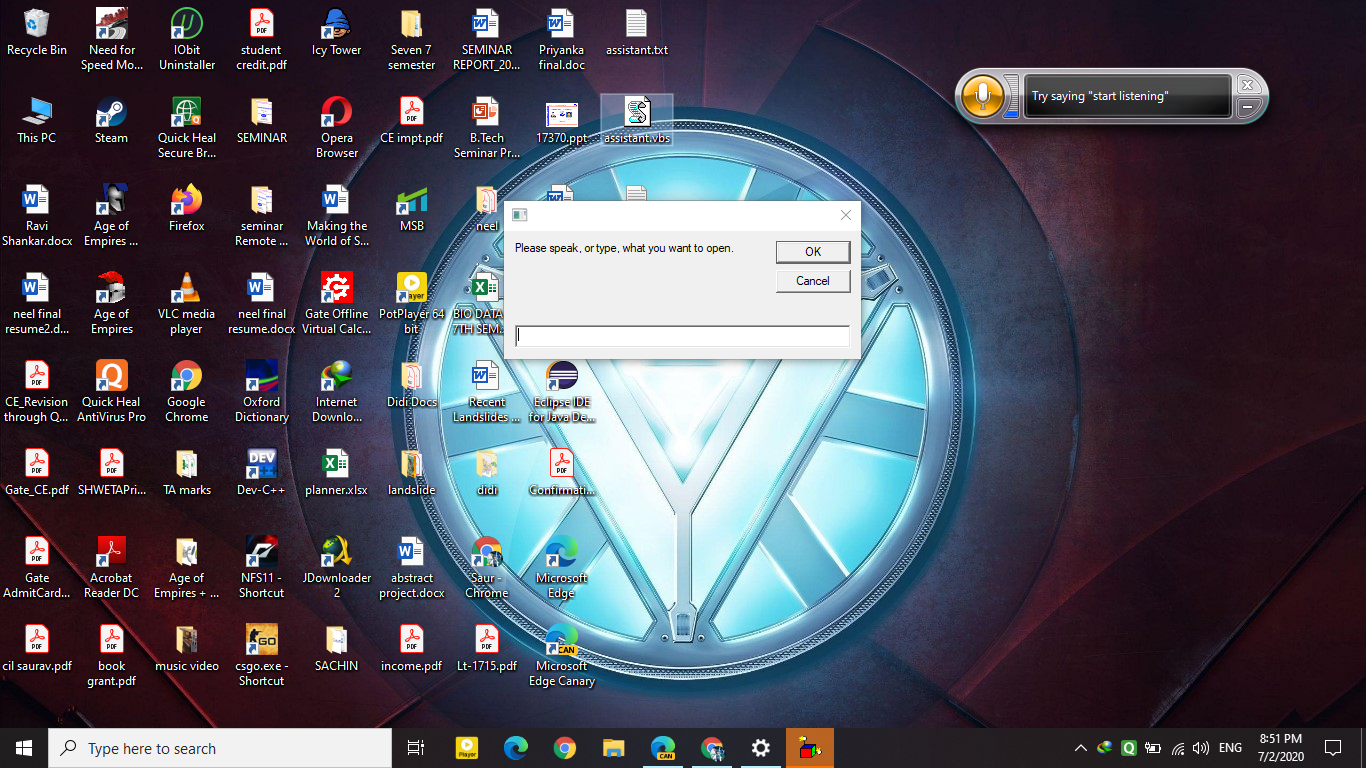Switch input language via the ENG indicator

click(1229, 747)
